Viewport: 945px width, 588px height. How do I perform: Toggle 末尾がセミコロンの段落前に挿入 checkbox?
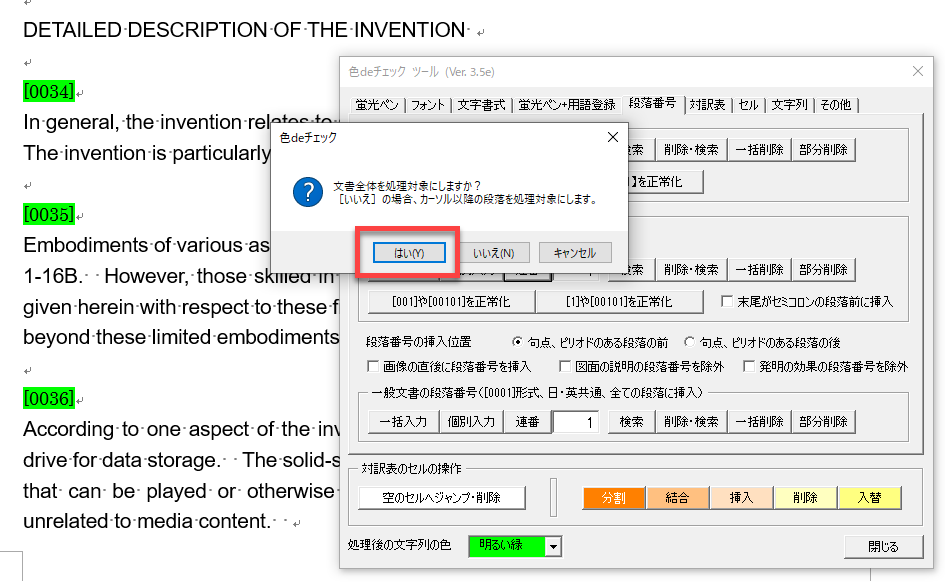pyautogui.click(x=727, y=301)
